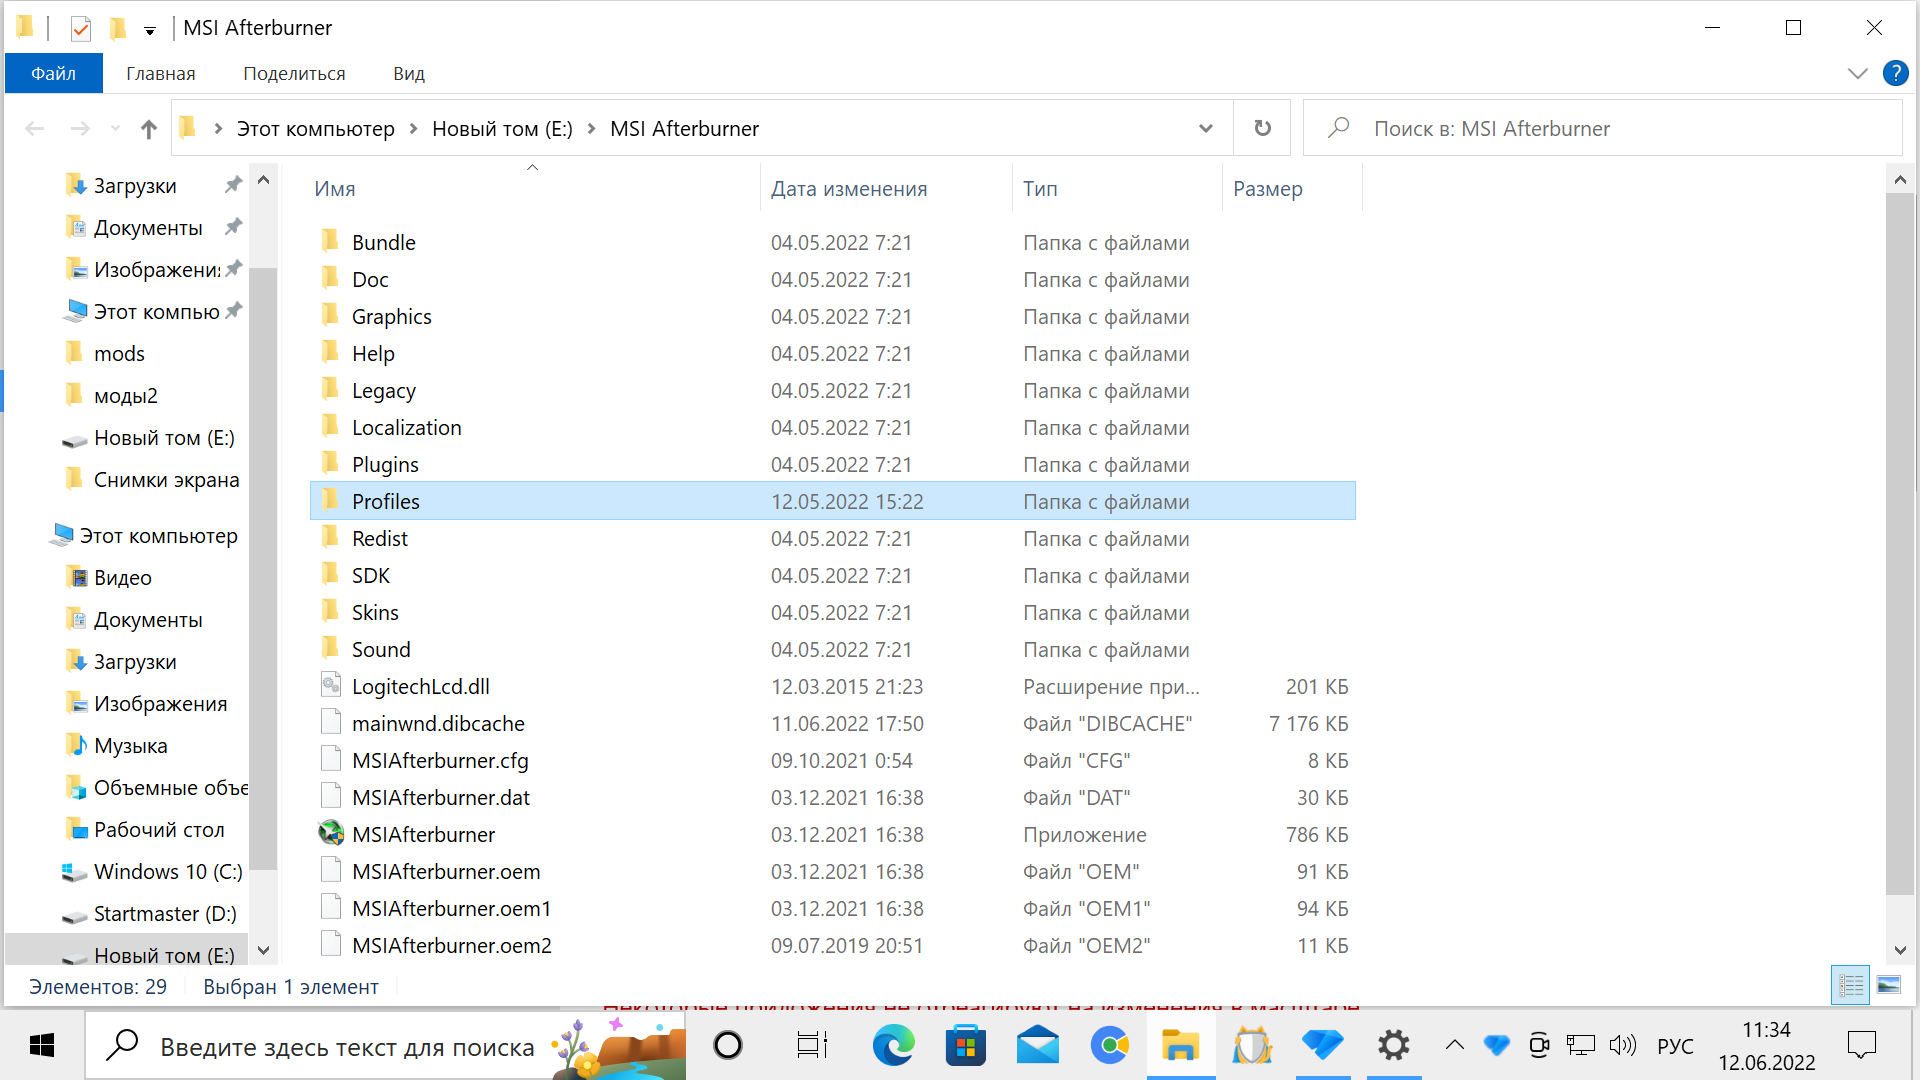Click the refresh button in address bar
Viewport: 1920px width, 1080px height.
point(1263,128)
